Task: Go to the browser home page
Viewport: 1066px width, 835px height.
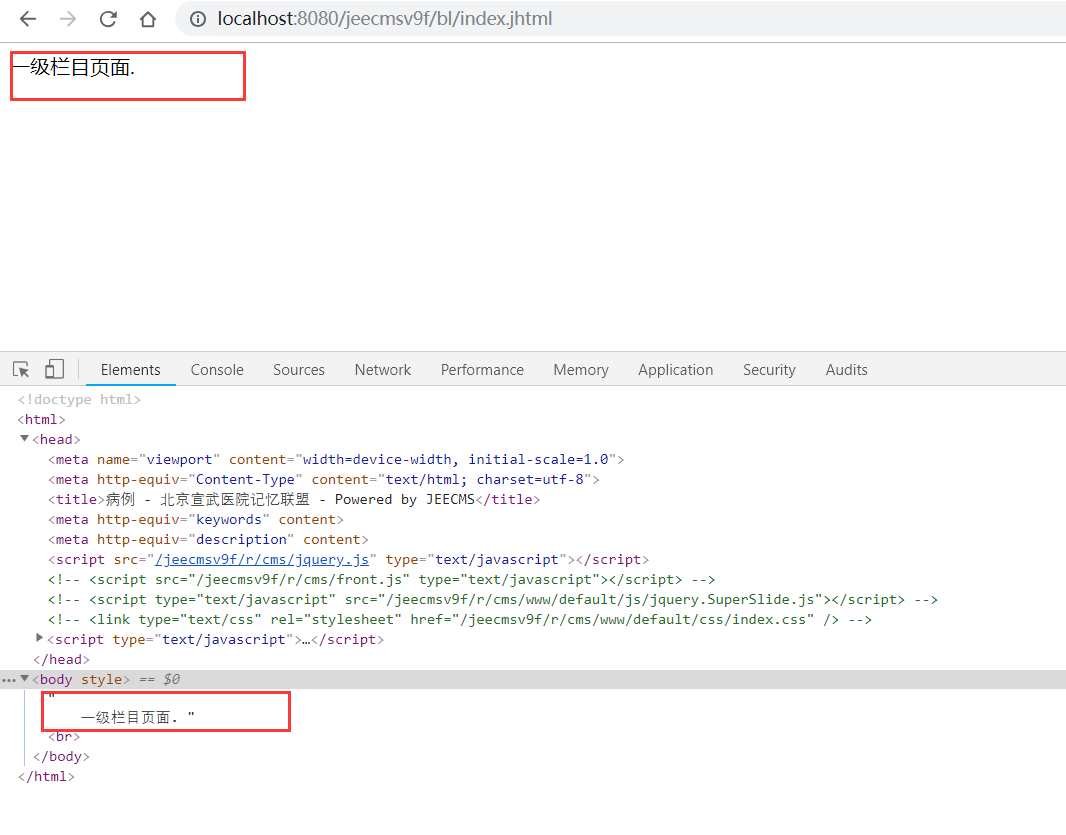Action: (148, 19)
